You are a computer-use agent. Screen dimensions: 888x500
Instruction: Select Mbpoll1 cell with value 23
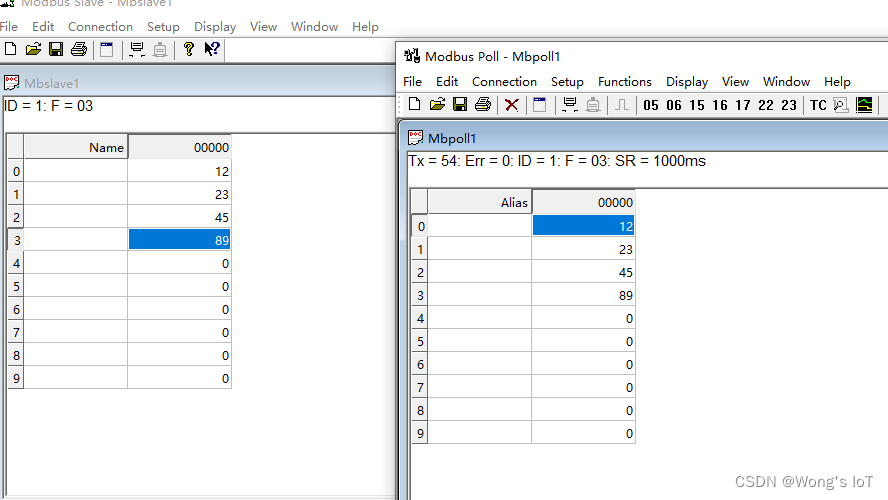(583, 249)
